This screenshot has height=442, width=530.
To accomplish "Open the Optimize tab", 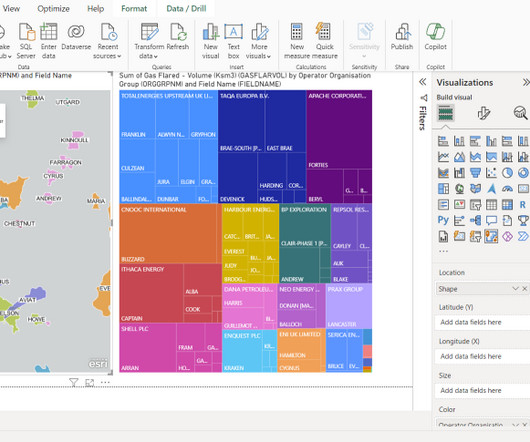I will click(53, 8).
